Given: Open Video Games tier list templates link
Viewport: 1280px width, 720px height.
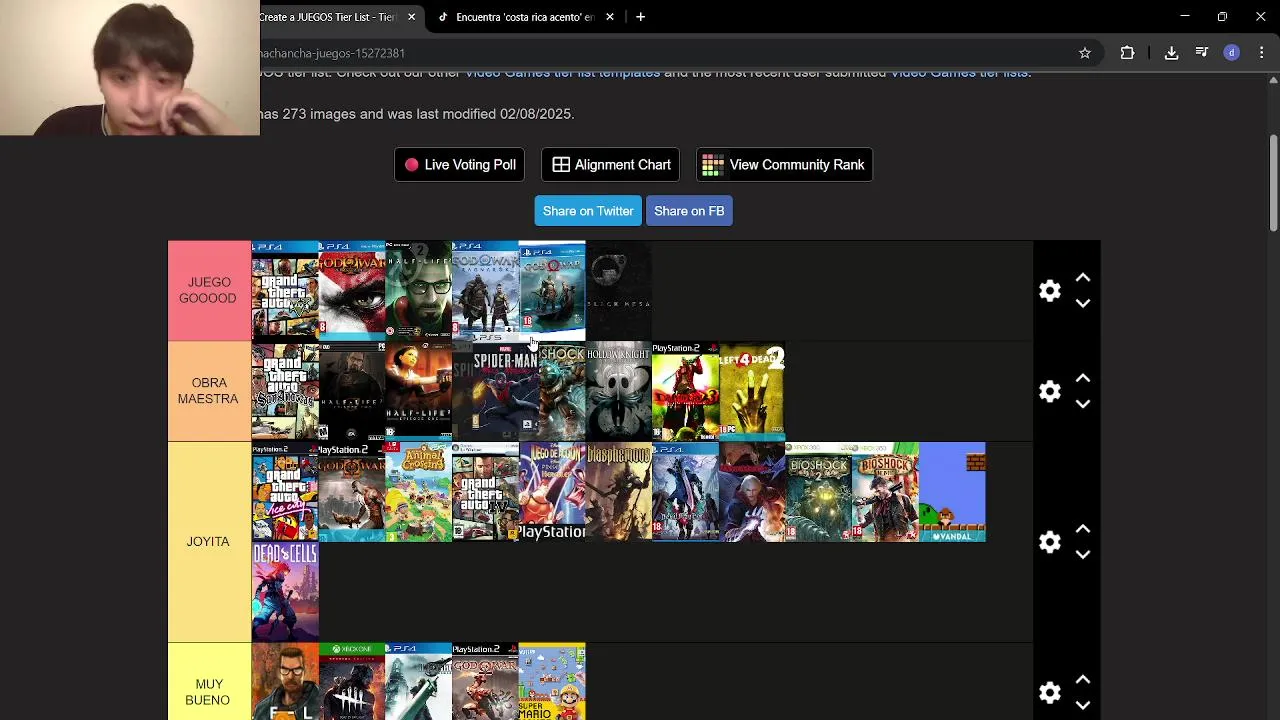Looking at the screenshot, I should [562, 73].
